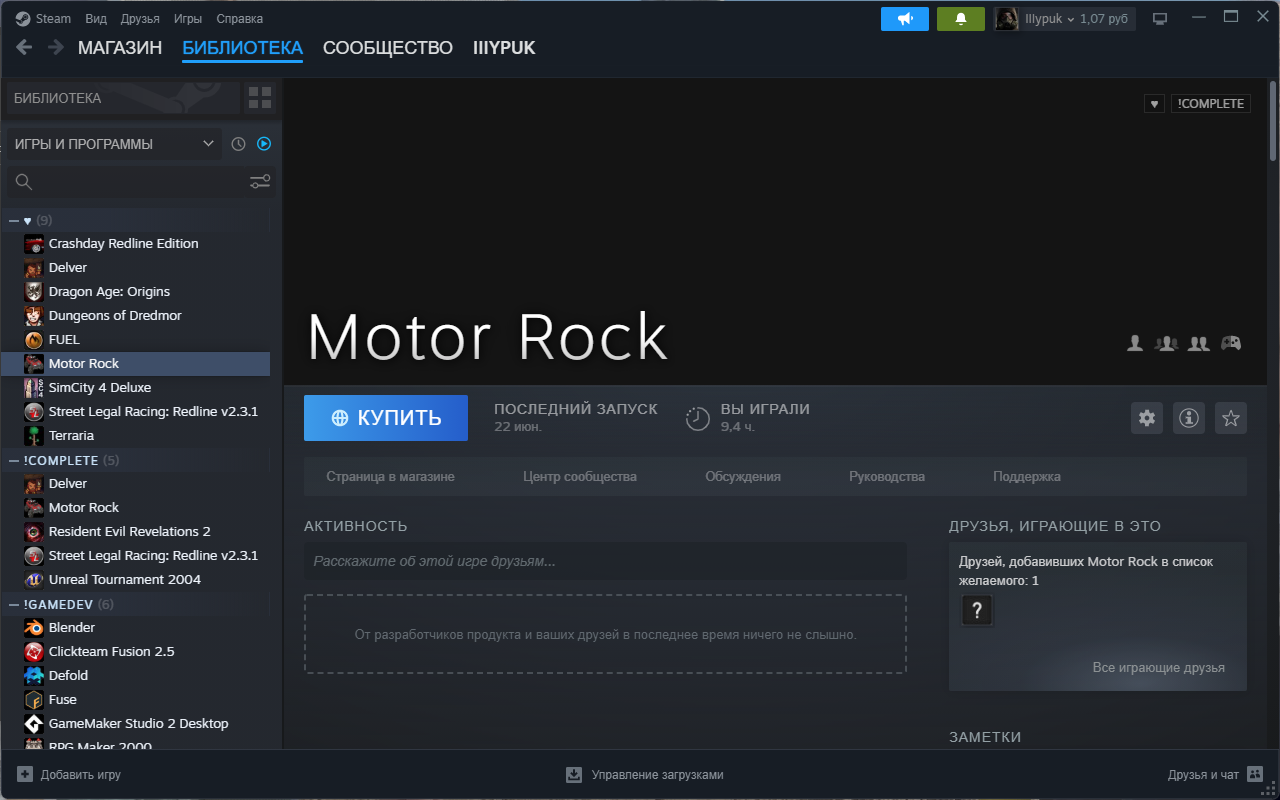1280x800 pixels.
Task: Open the Магазин tab
Action: (x=120, y=48)
